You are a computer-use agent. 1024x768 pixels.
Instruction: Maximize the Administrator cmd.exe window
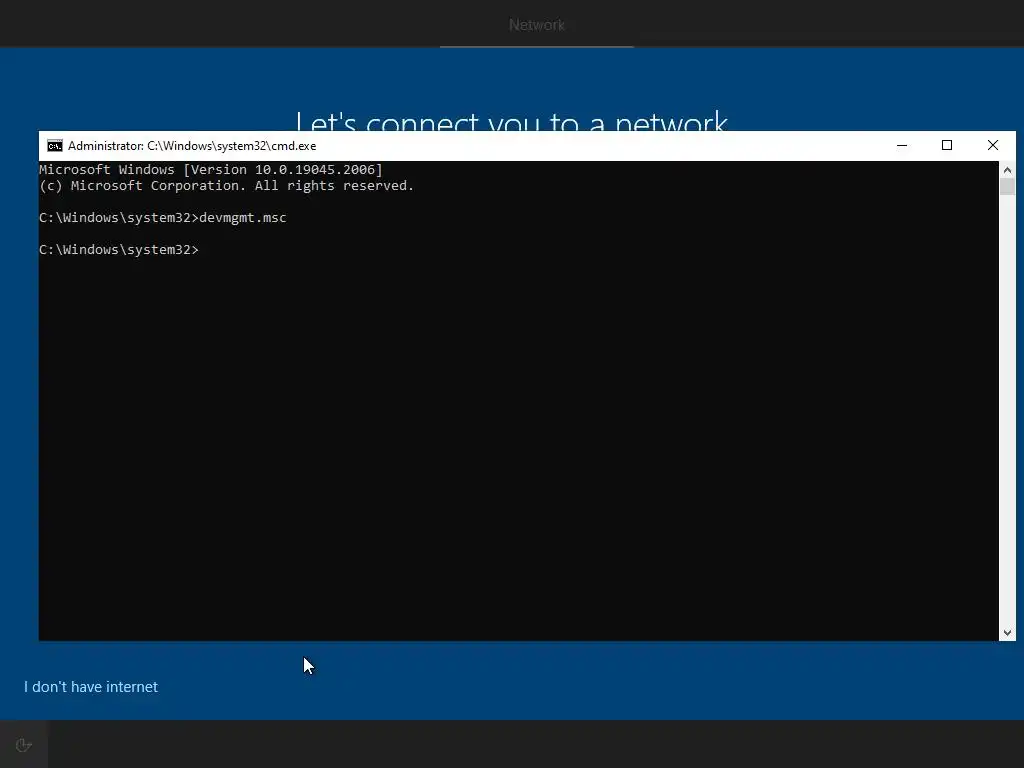point(947,146)
